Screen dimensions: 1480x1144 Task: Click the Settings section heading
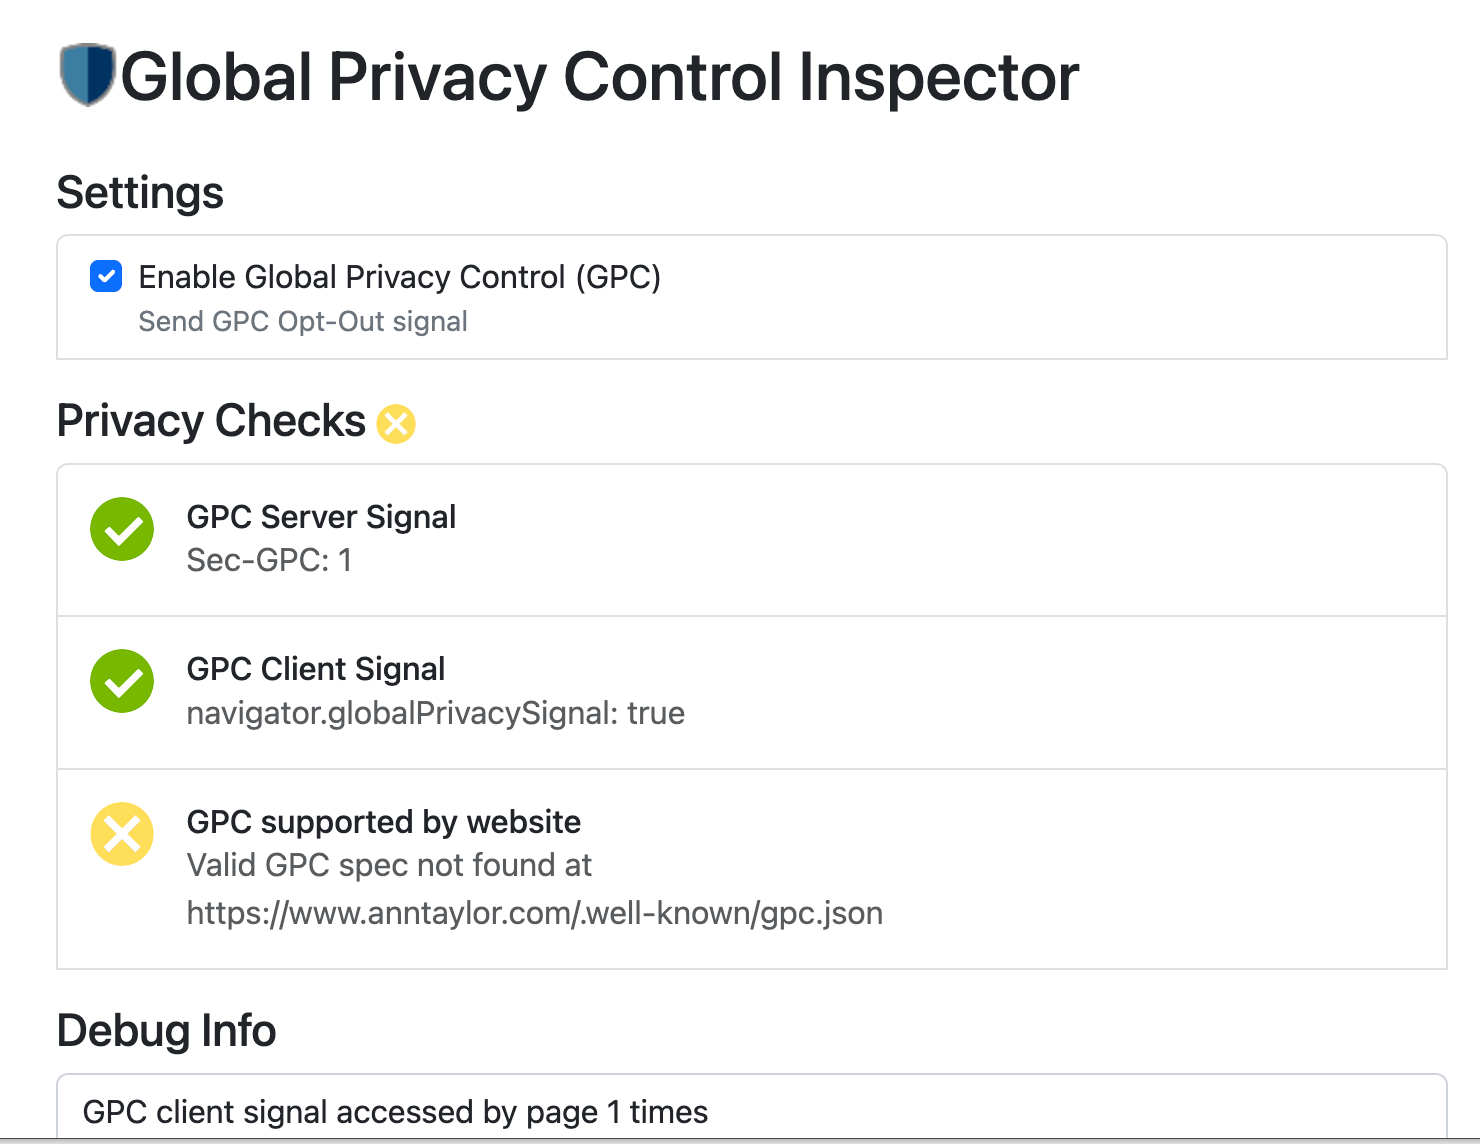[140, 193]
